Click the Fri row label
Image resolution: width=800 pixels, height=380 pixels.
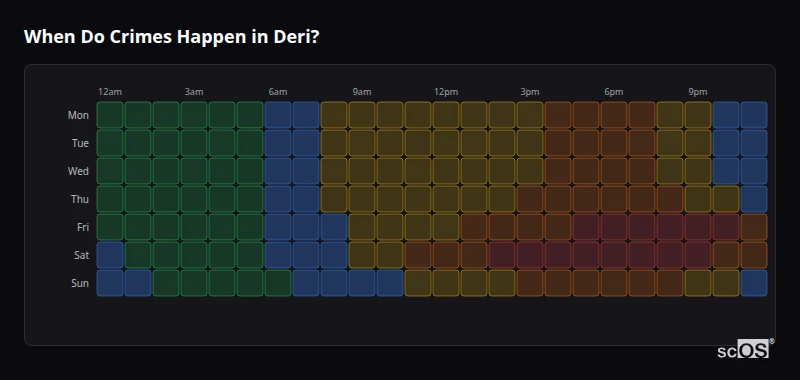[x=83, y=227]
